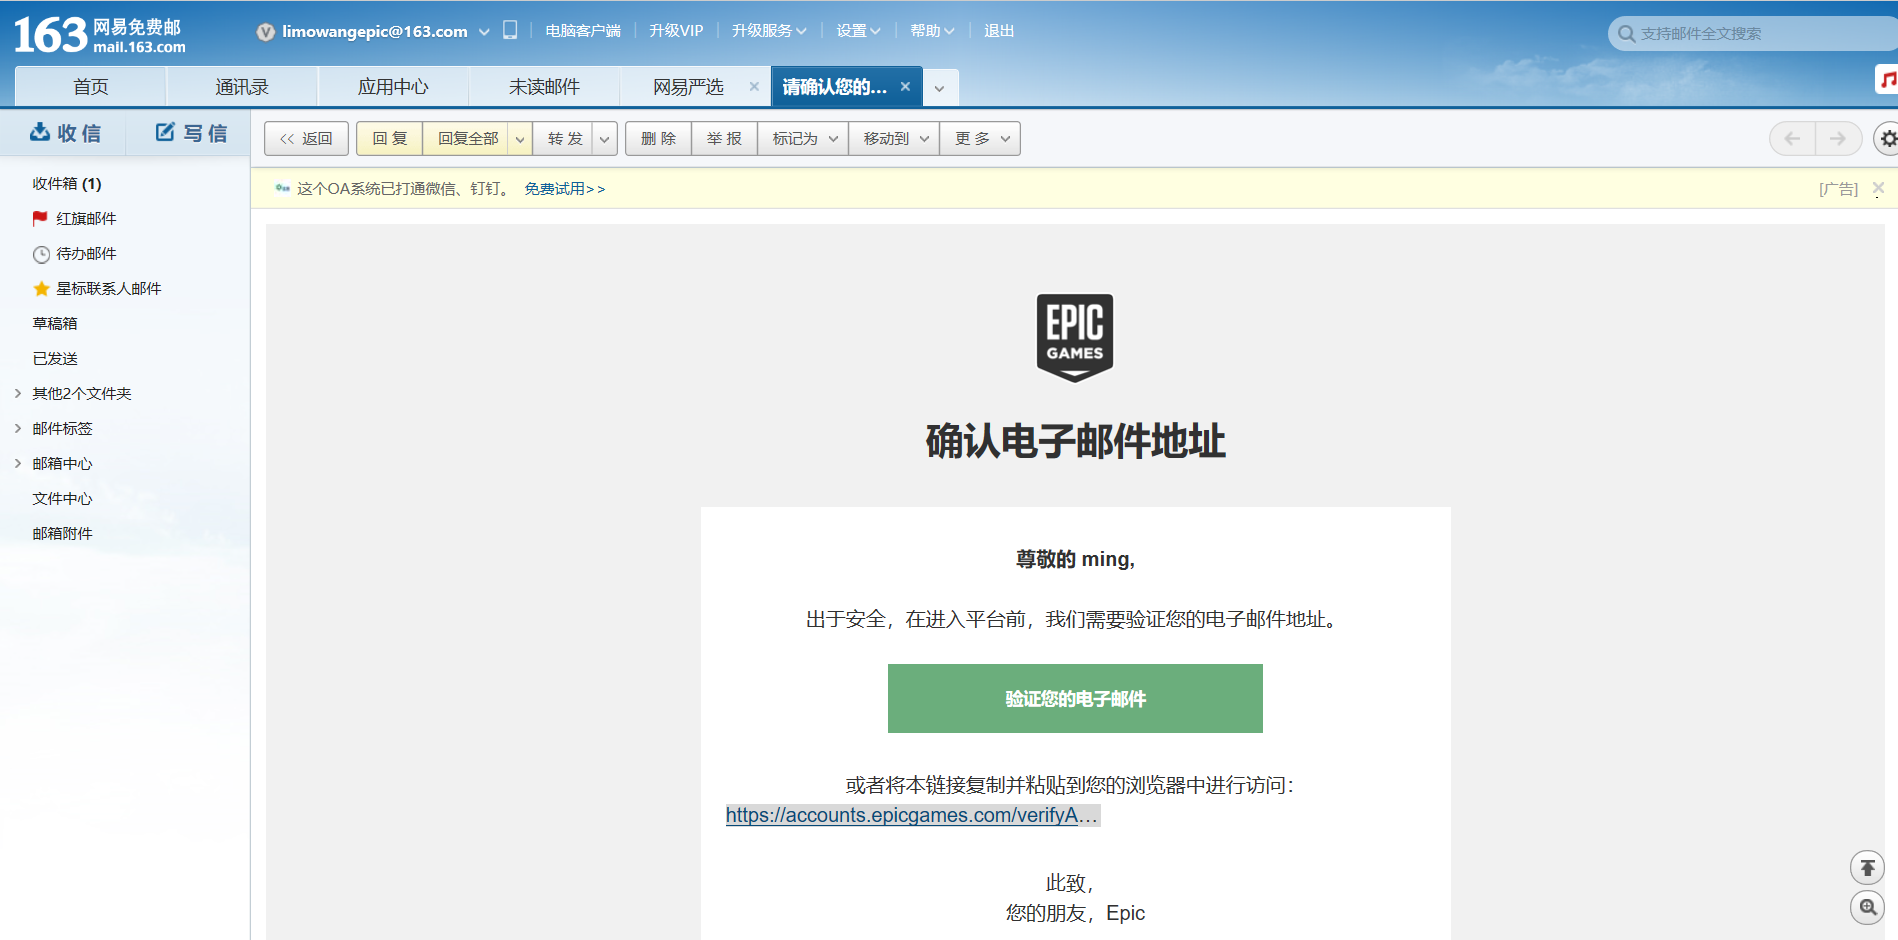The width and height of the screenshot is (1898, 940).
Task: Expand 其他2个文件夹 in sidebar
Action: (x=18, y=394)
